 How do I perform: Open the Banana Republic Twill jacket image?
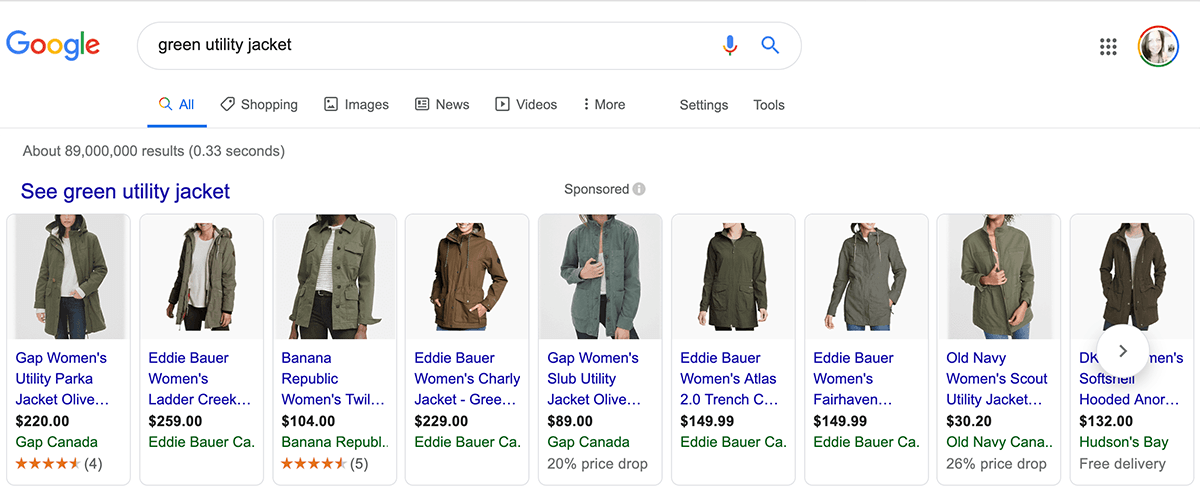coord(335,276)
